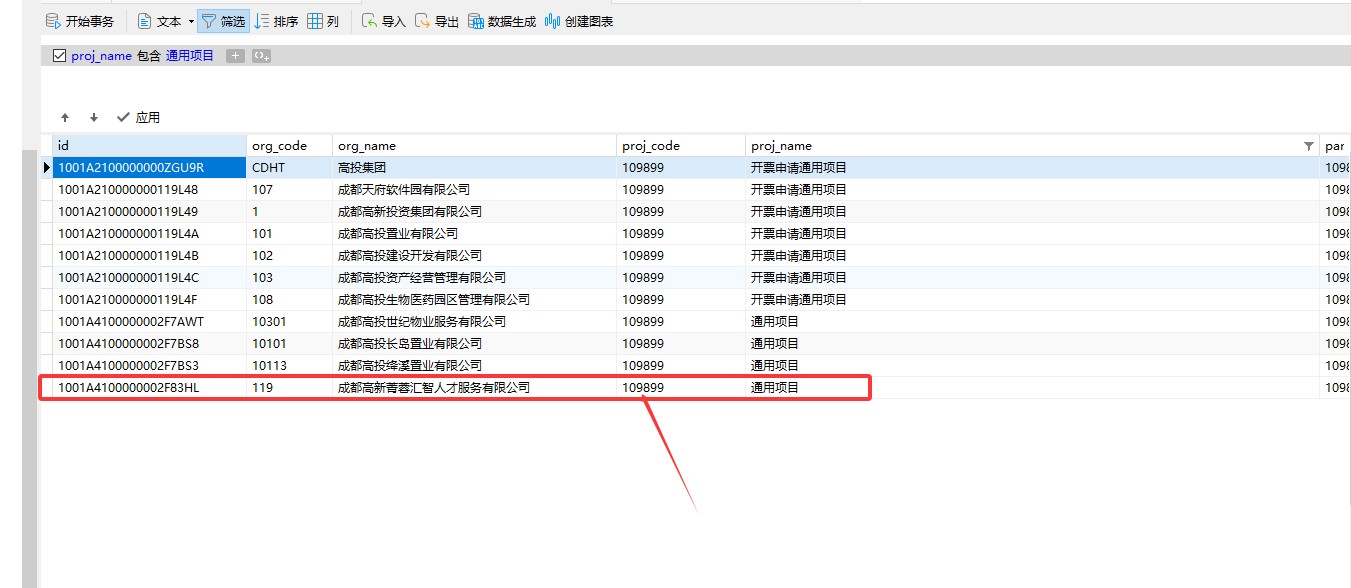Select the cell 1001A210000000119L4C
The height and width of the screenshot is (588, 1351).
(x=149, y=277)
